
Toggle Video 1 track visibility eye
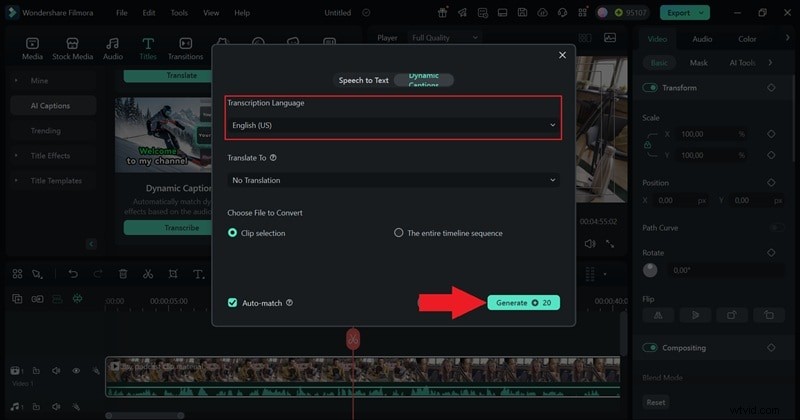pyautogui.click(x=76, y=370)
